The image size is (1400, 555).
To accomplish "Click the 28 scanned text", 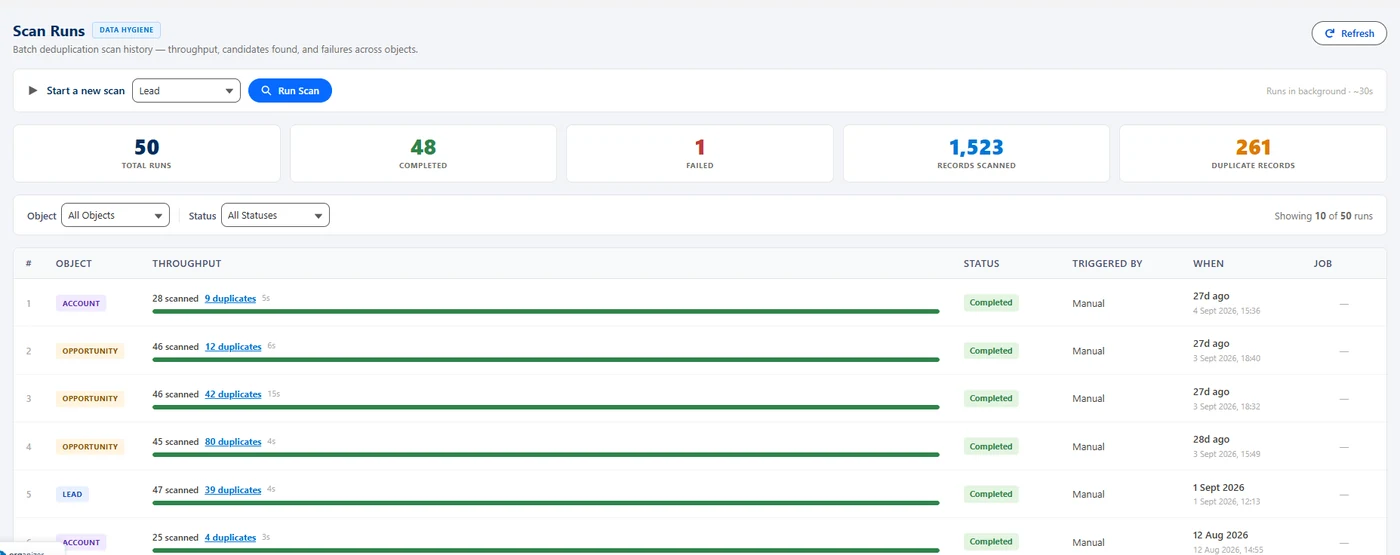I will [x=176, y=298].
